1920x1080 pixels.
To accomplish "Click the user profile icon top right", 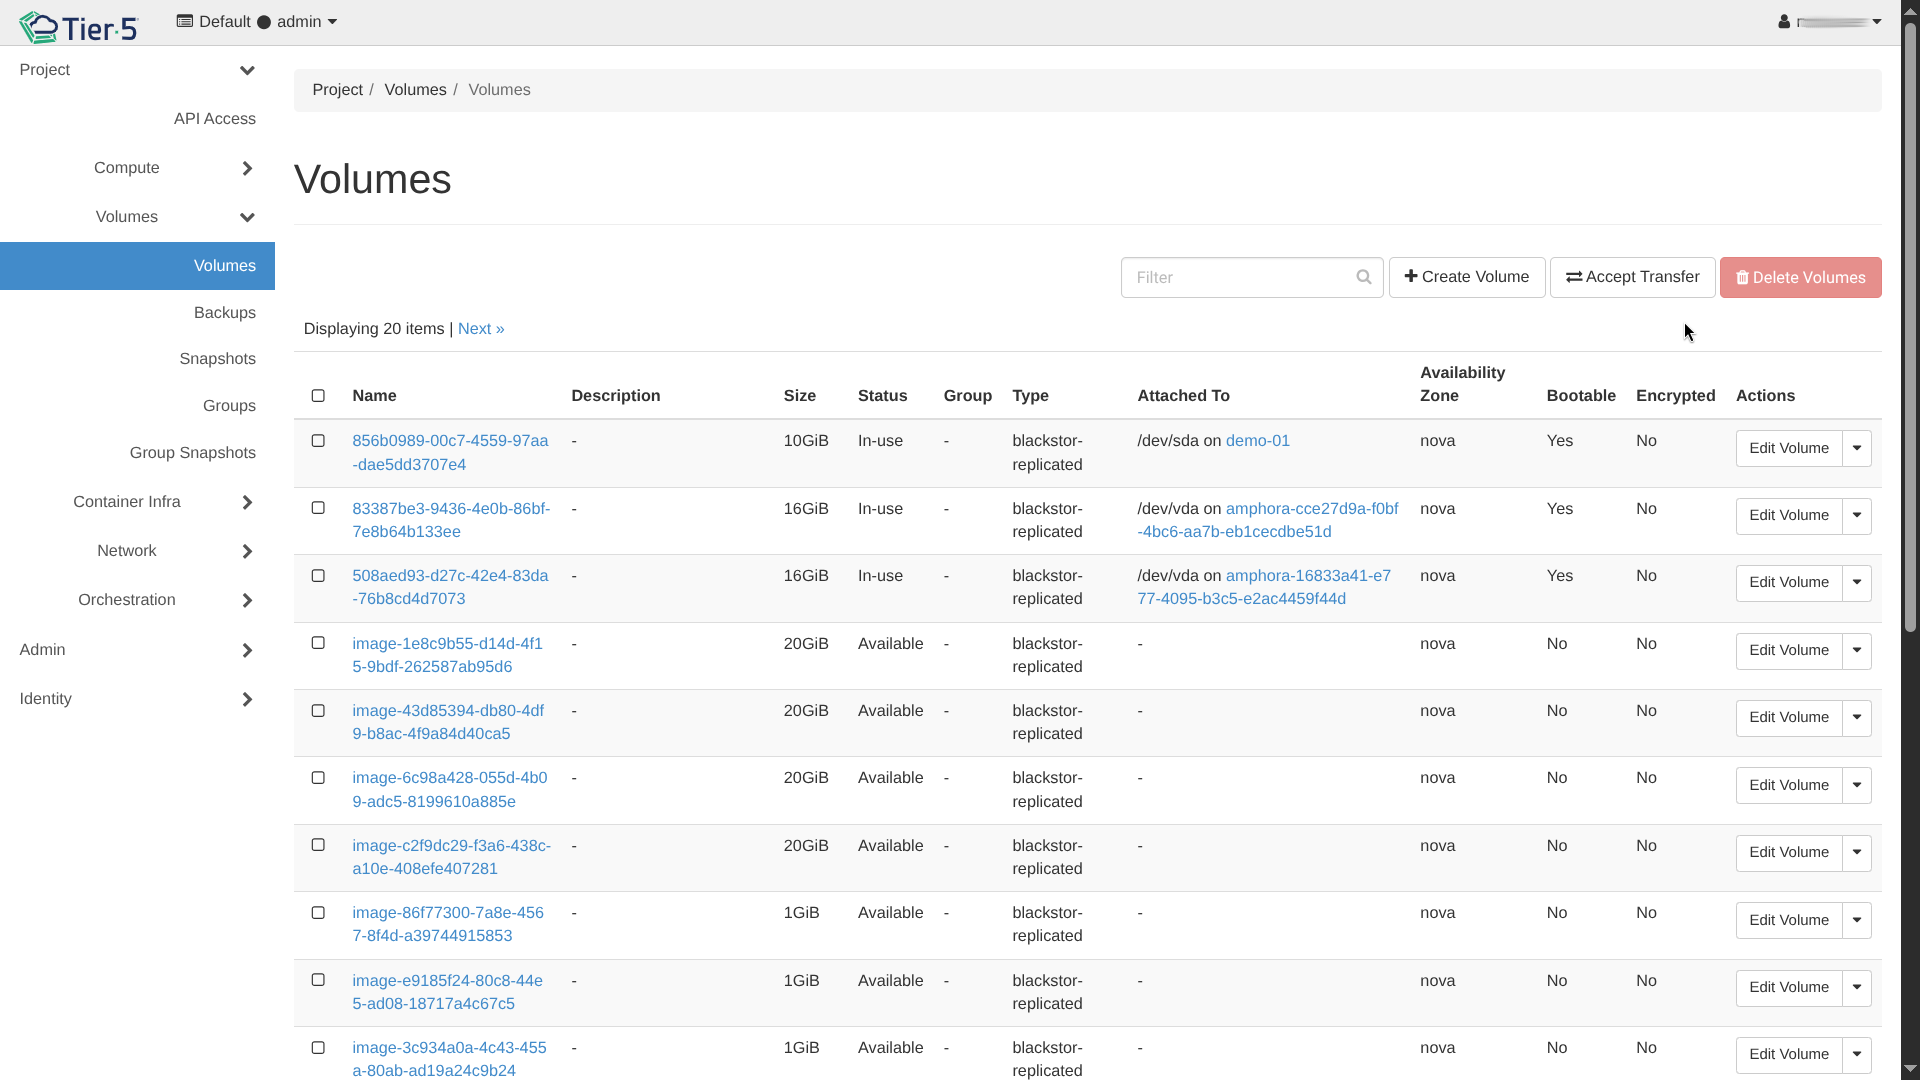I will [1784, 22].
